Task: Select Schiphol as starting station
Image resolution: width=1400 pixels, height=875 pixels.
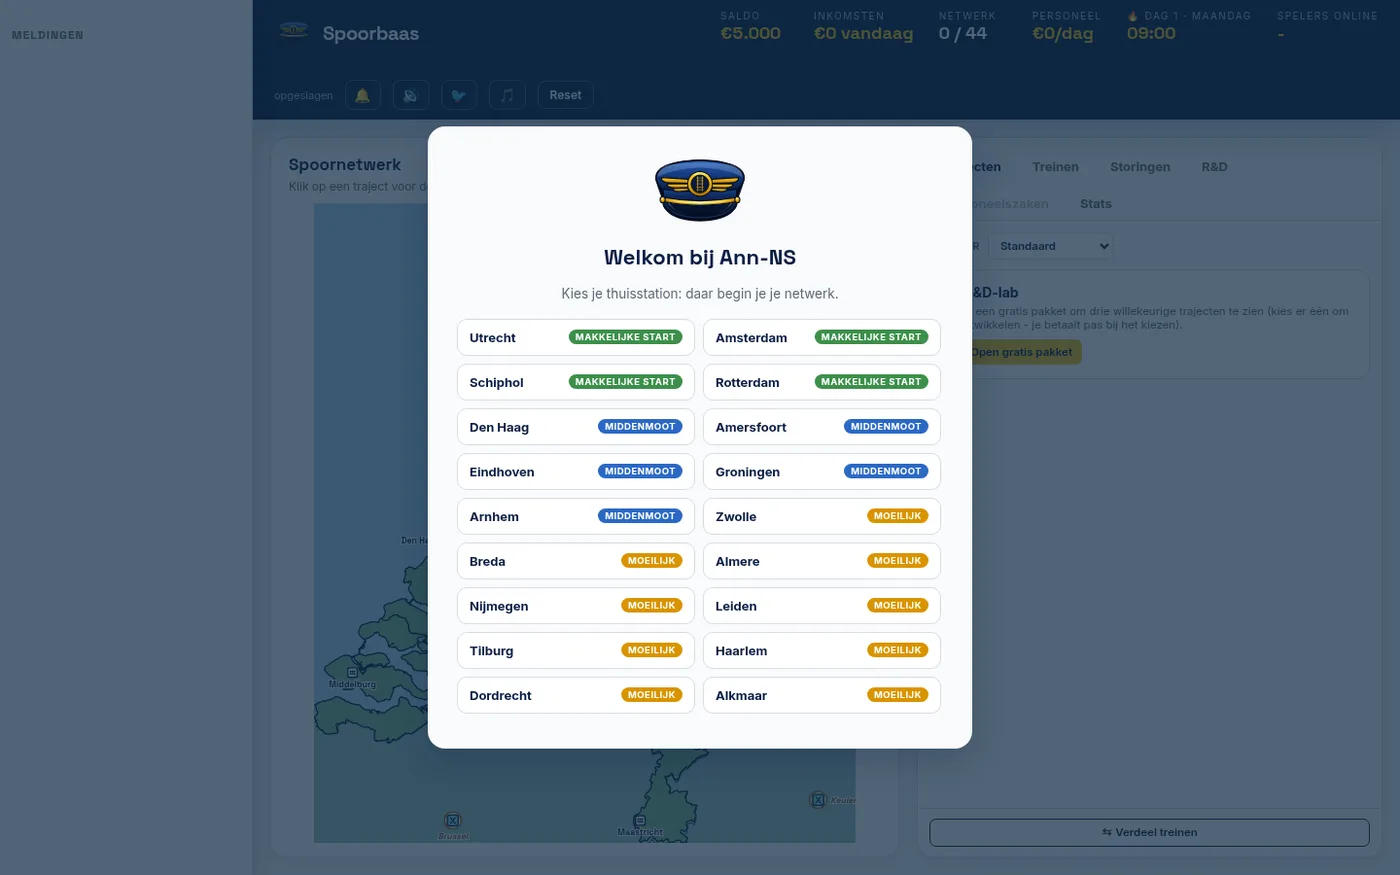Action: (576, 382)
